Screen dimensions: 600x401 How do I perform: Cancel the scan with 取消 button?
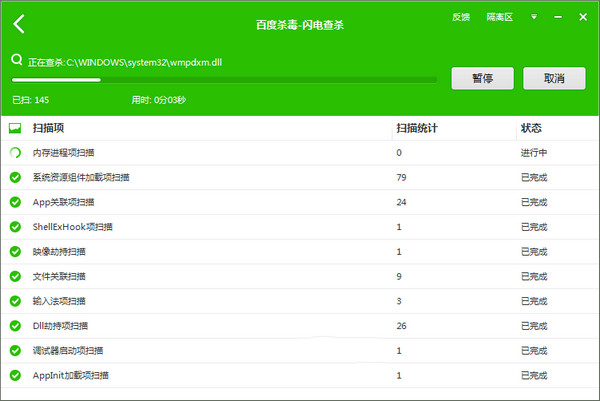point(554,78)
